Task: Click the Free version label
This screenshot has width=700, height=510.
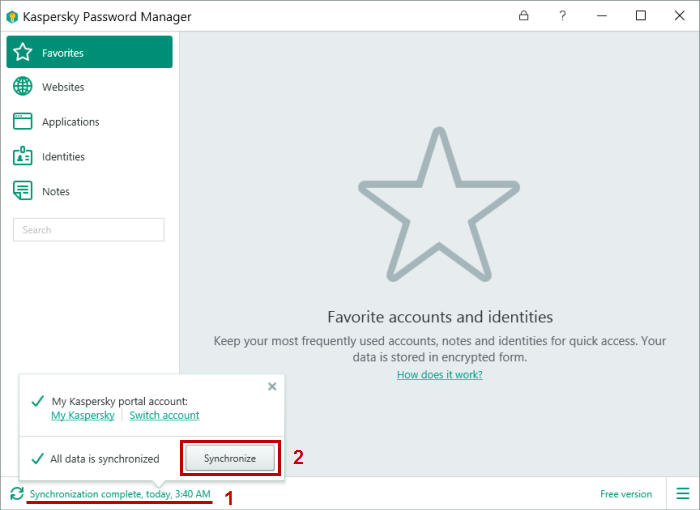Action: pos(625,494)
